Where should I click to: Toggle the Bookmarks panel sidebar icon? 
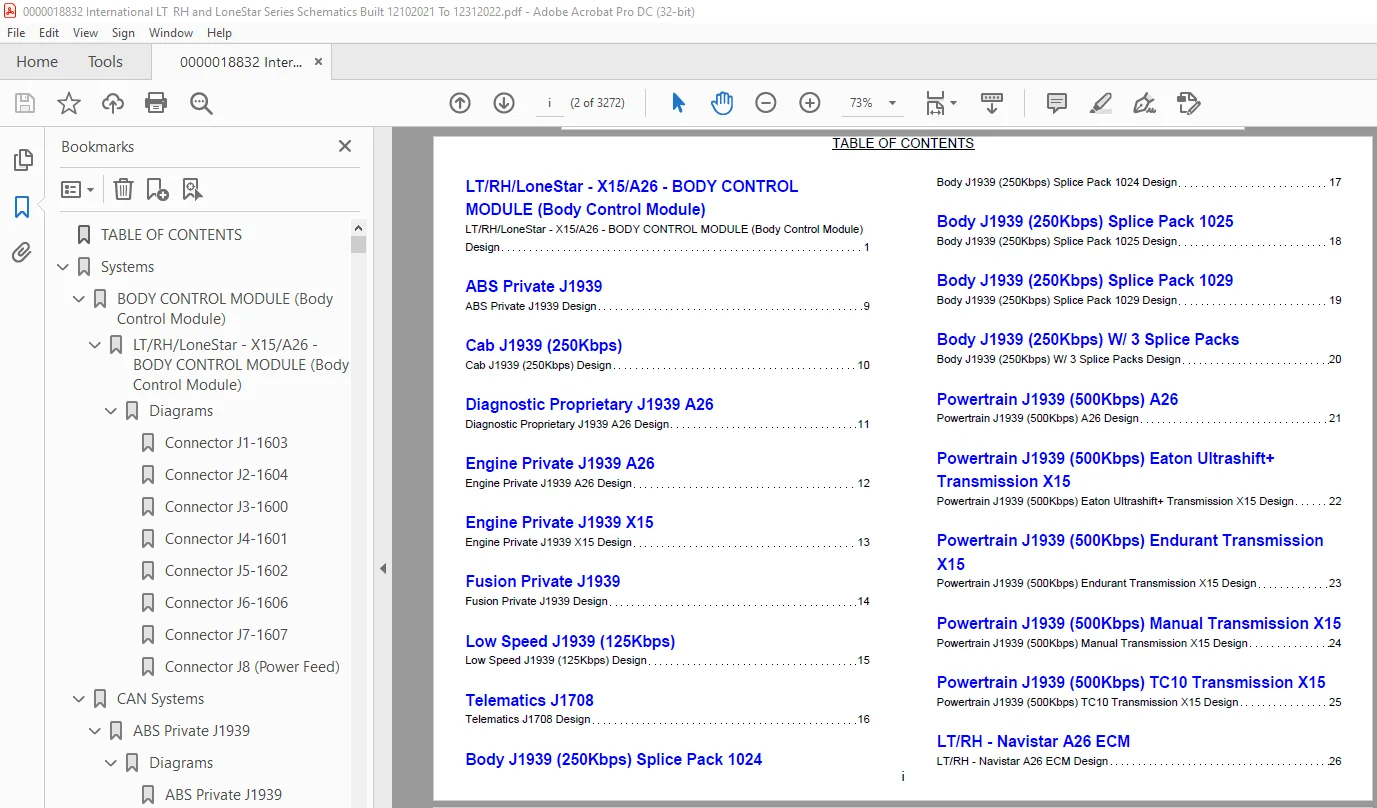coord(22,207)
